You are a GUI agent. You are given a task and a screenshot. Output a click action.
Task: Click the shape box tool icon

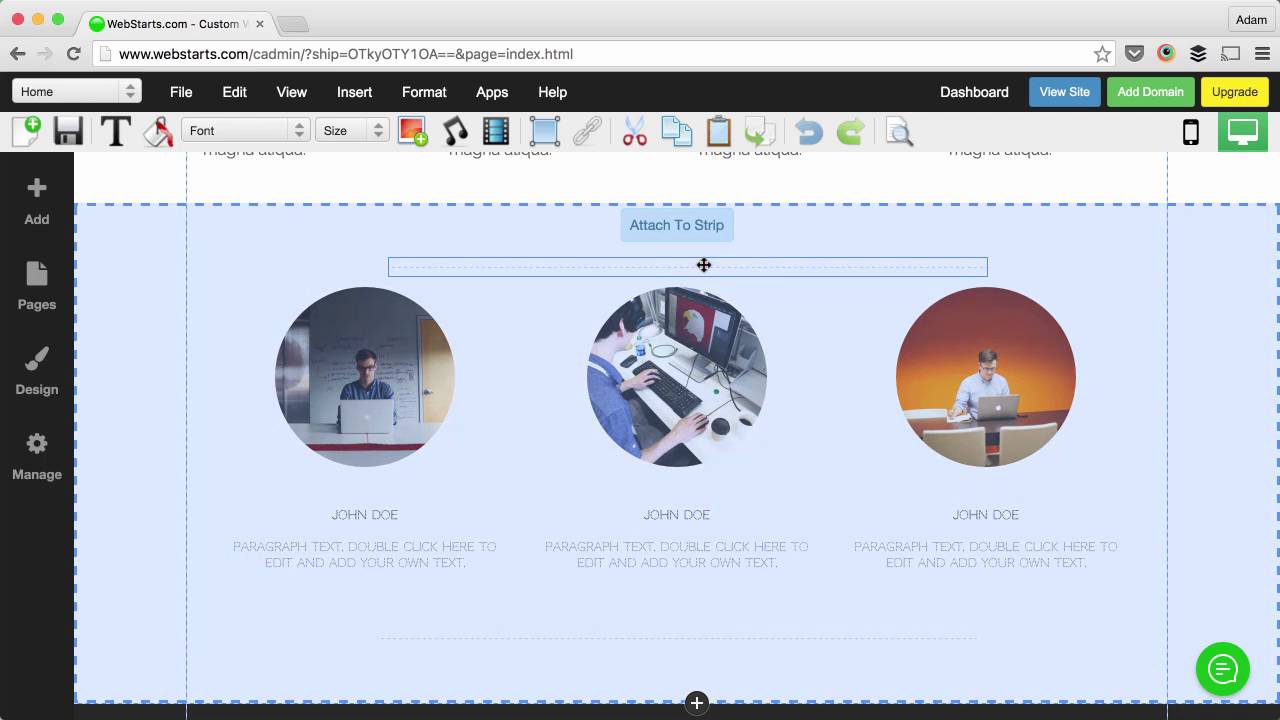pos(545,131)
